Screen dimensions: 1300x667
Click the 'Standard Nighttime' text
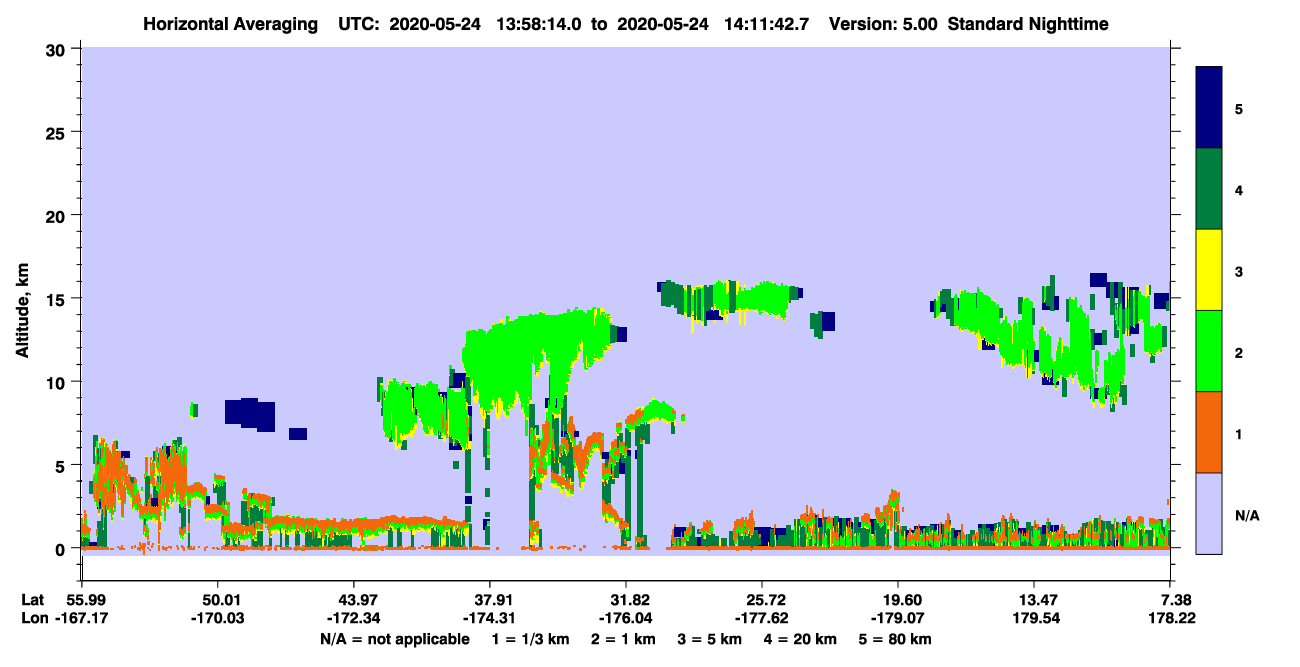pos(1028,23)
